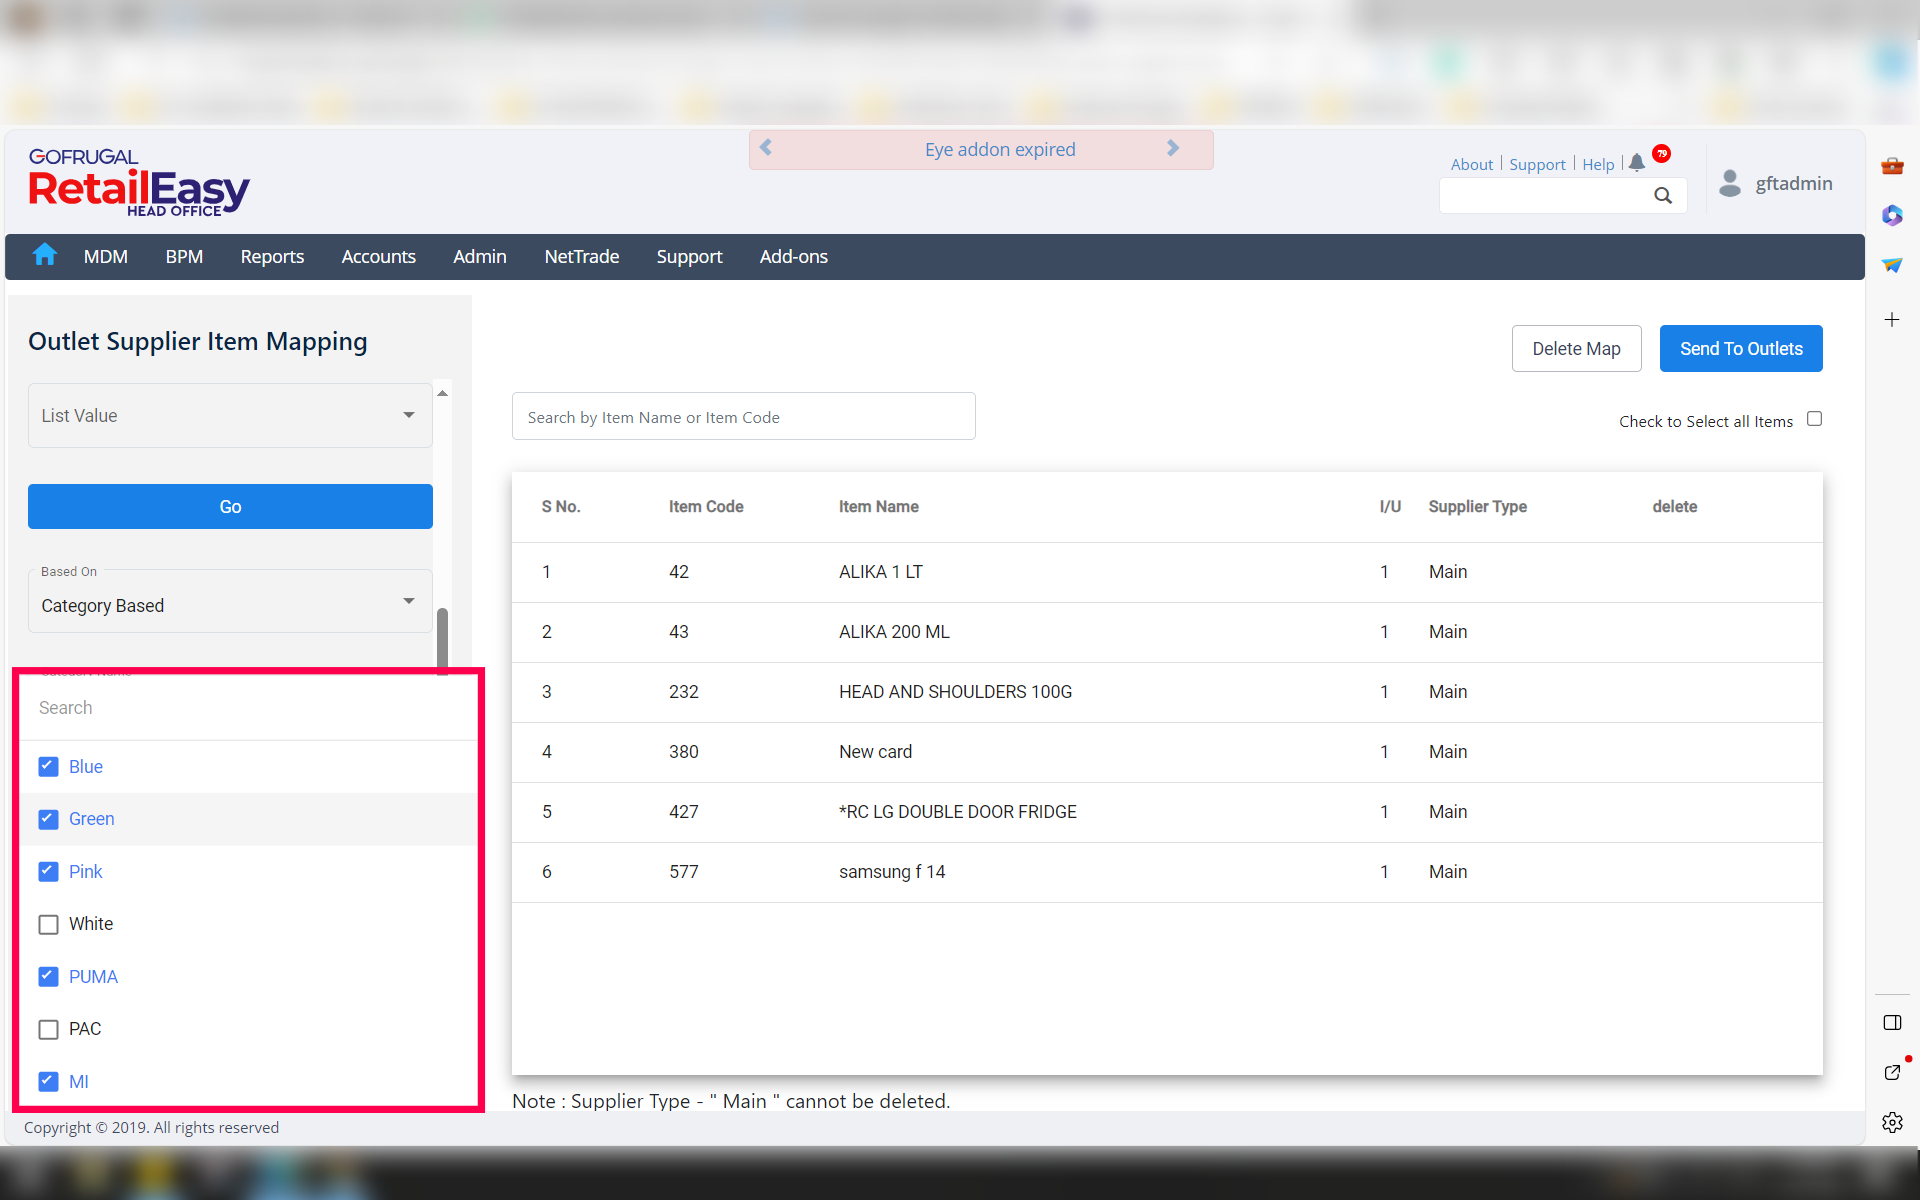This screenshot has width=1920, height=1200.
Task: Click the home icon in navigation bar
Action: 44,255
